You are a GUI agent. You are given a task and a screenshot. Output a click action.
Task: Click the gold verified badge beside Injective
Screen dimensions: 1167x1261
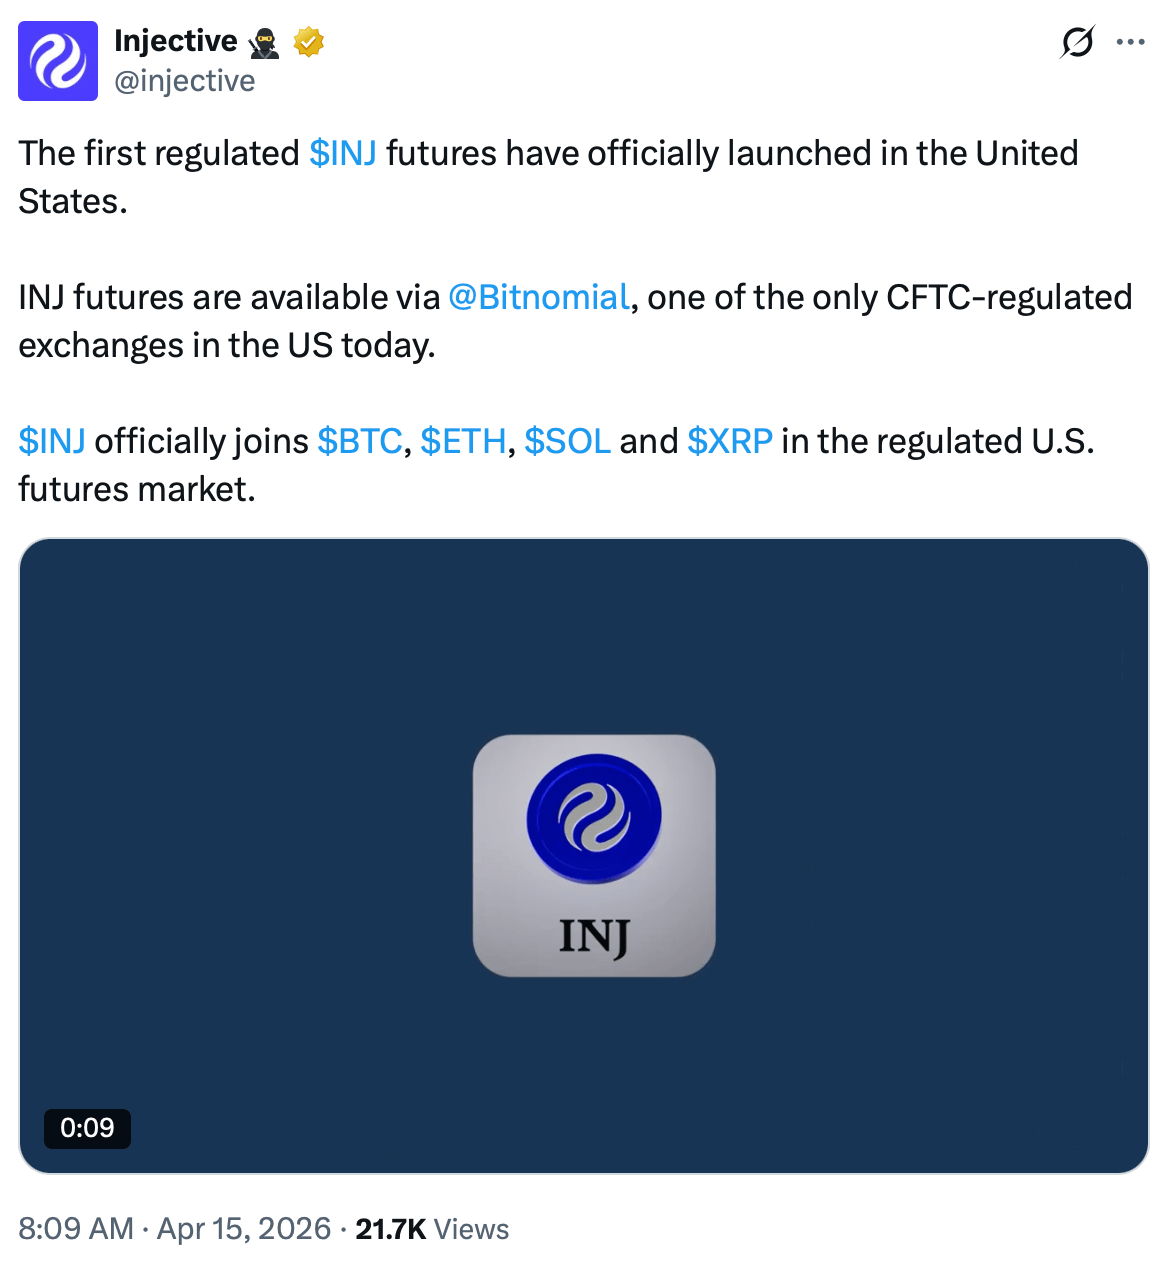[307, 42]
